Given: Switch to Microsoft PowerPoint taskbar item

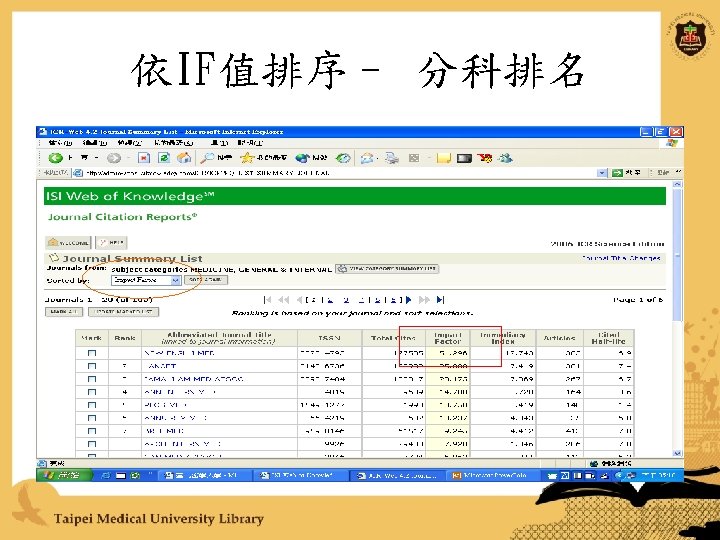Looking at the screenshot, I should point(493,476).
